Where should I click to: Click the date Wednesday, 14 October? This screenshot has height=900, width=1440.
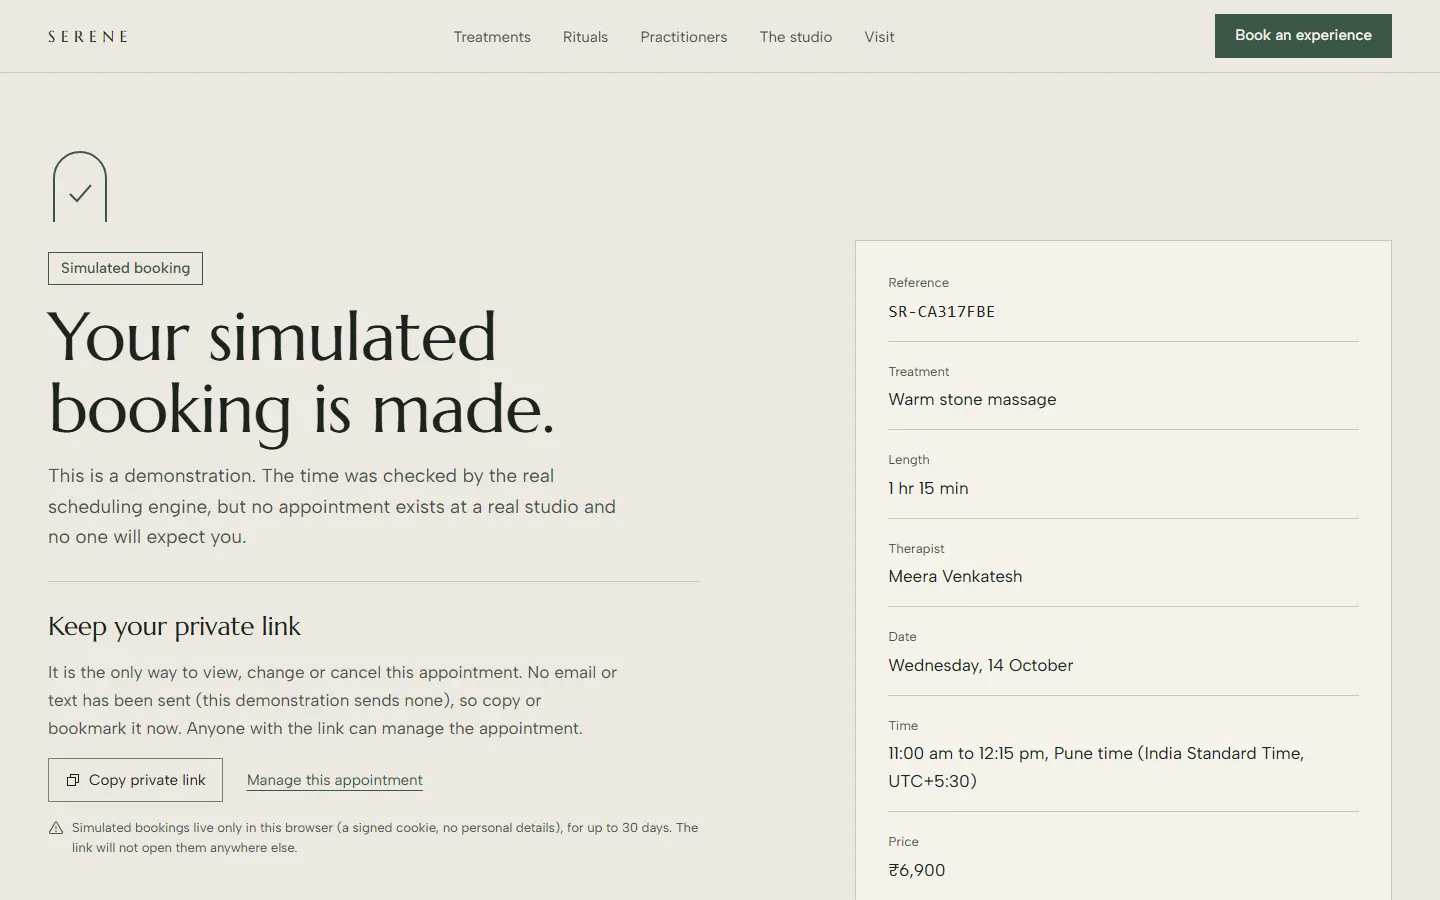980,665
